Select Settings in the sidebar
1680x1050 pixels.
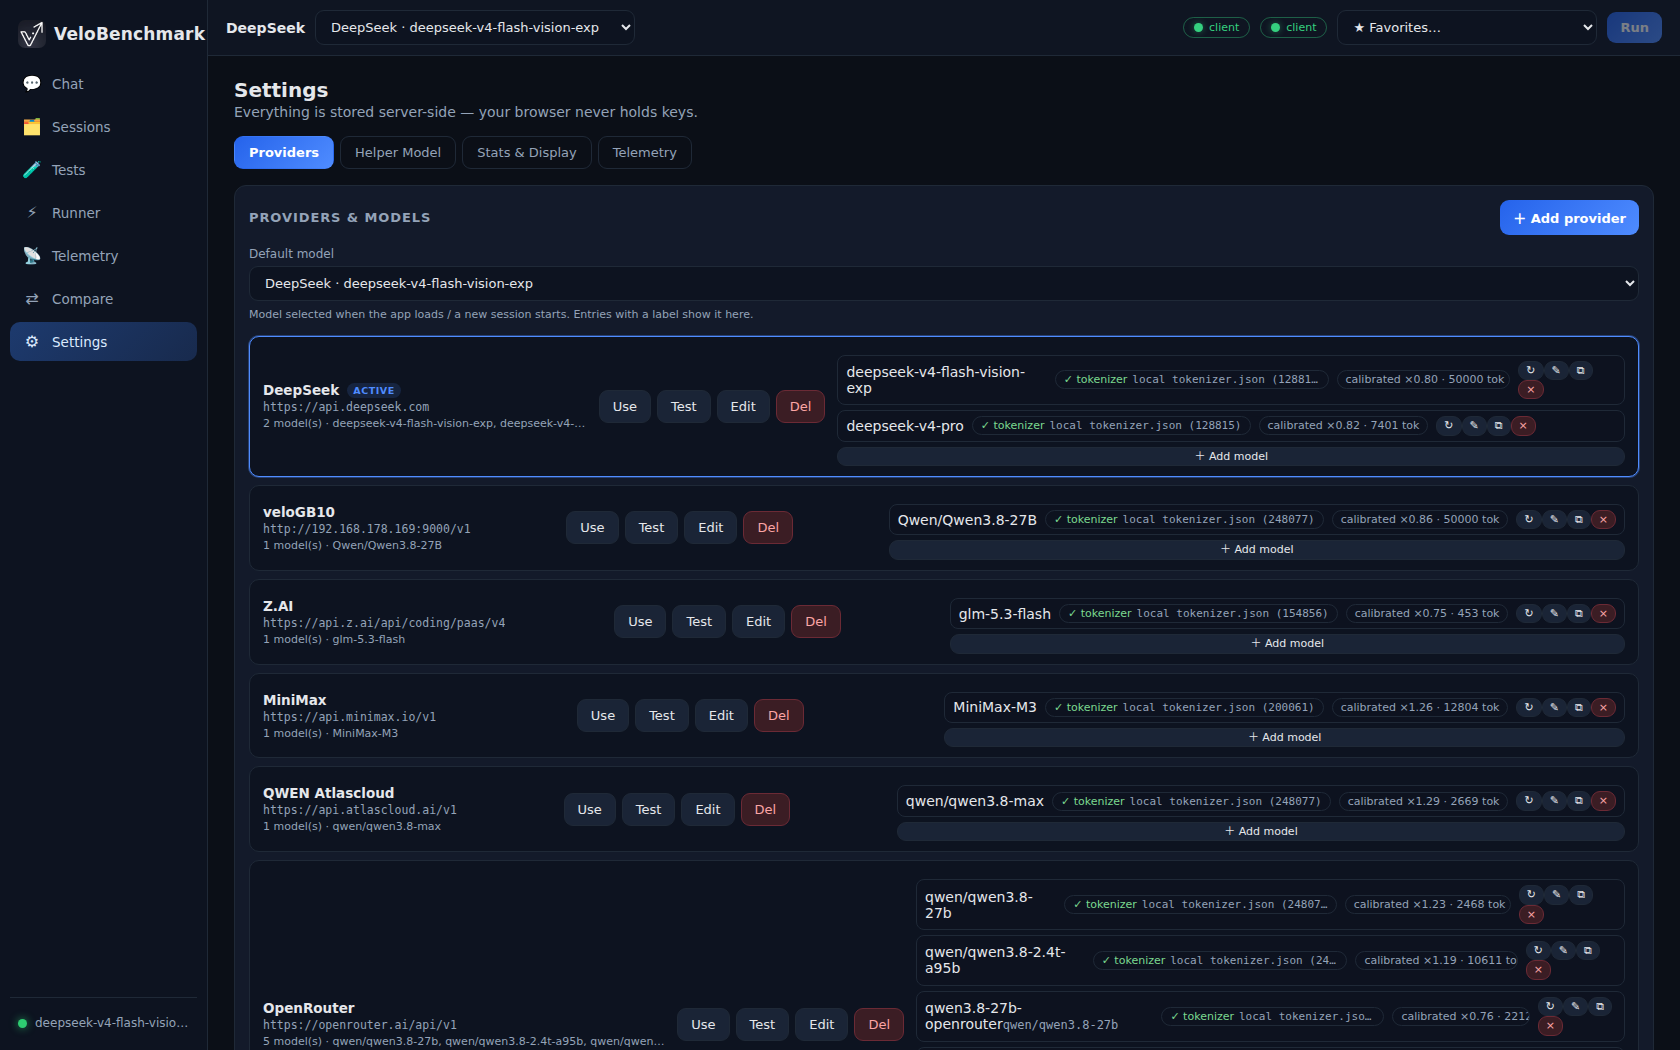coord(103,342)
